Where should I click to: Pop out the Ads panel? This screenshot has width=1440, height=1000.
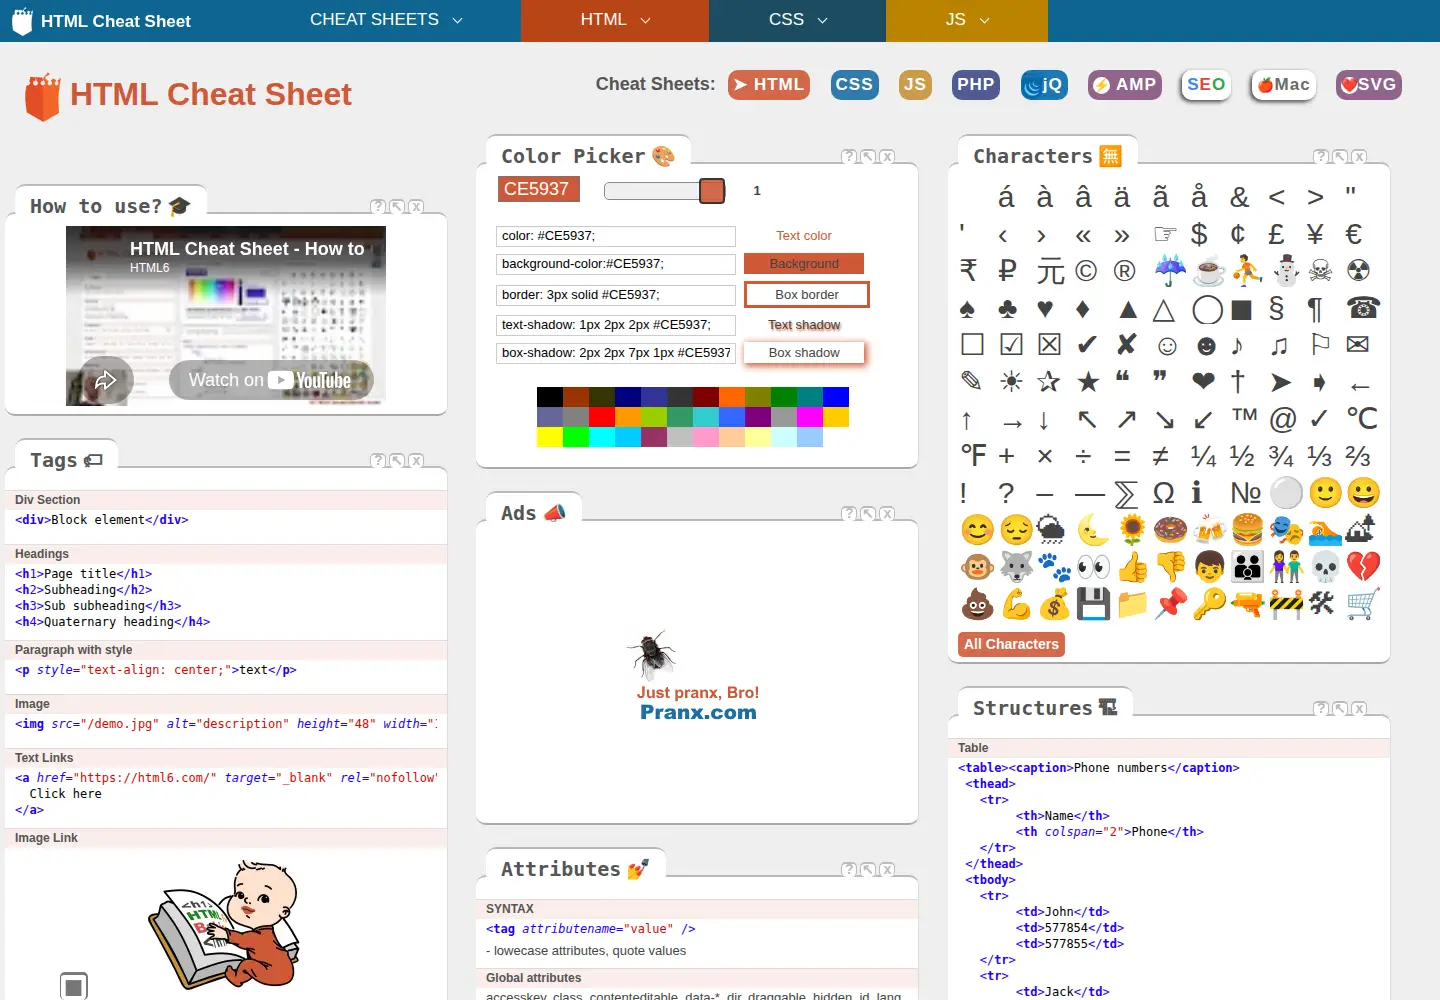click(868, 514)
